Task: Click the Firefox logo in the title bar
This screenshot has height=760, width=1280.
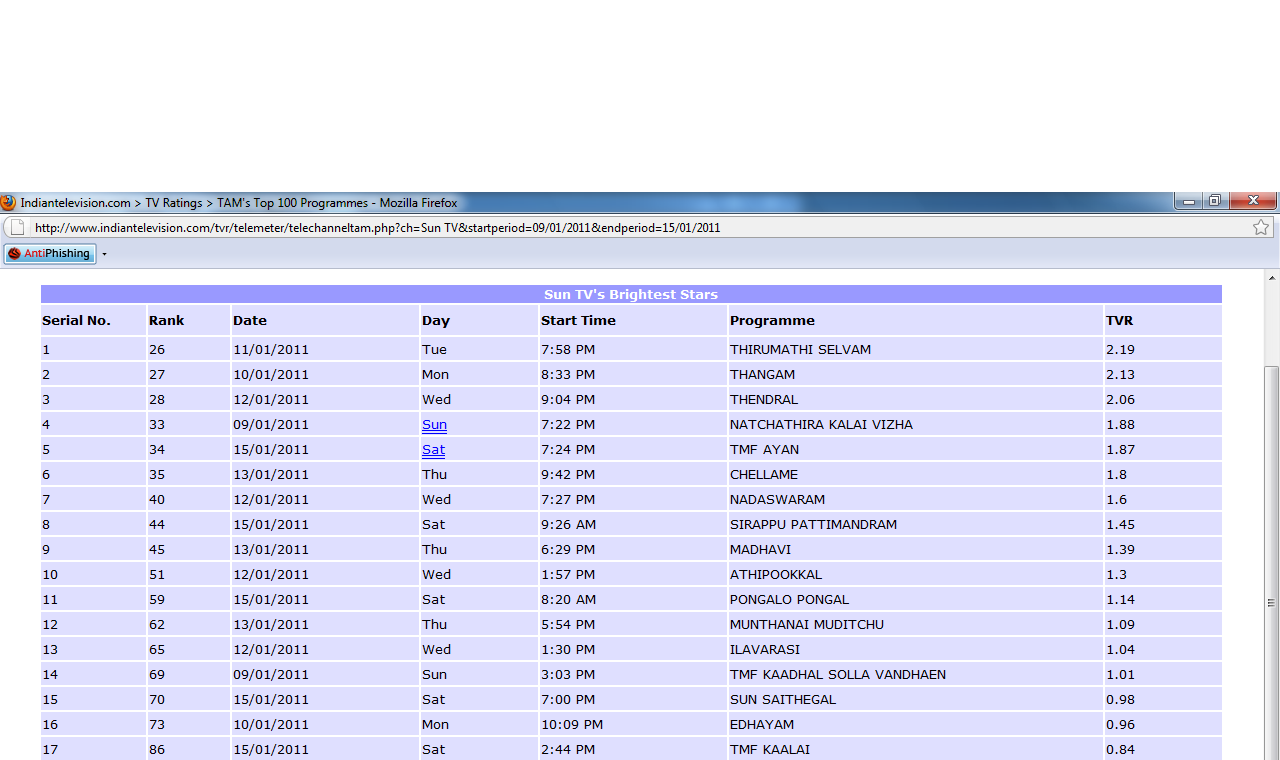Action: [x=8, y=202]
